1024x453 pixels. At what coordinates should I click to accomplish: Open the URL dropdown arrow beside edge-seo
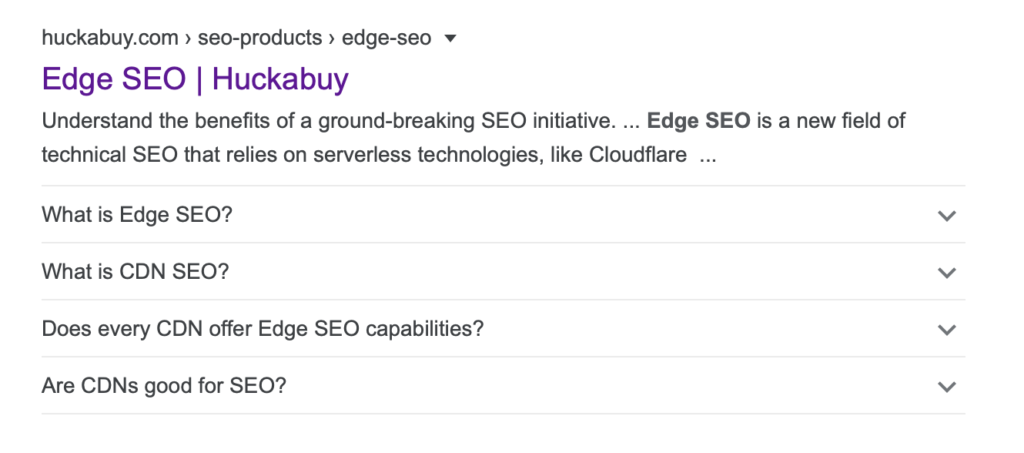pyautogui.click(x=450, y=39)
